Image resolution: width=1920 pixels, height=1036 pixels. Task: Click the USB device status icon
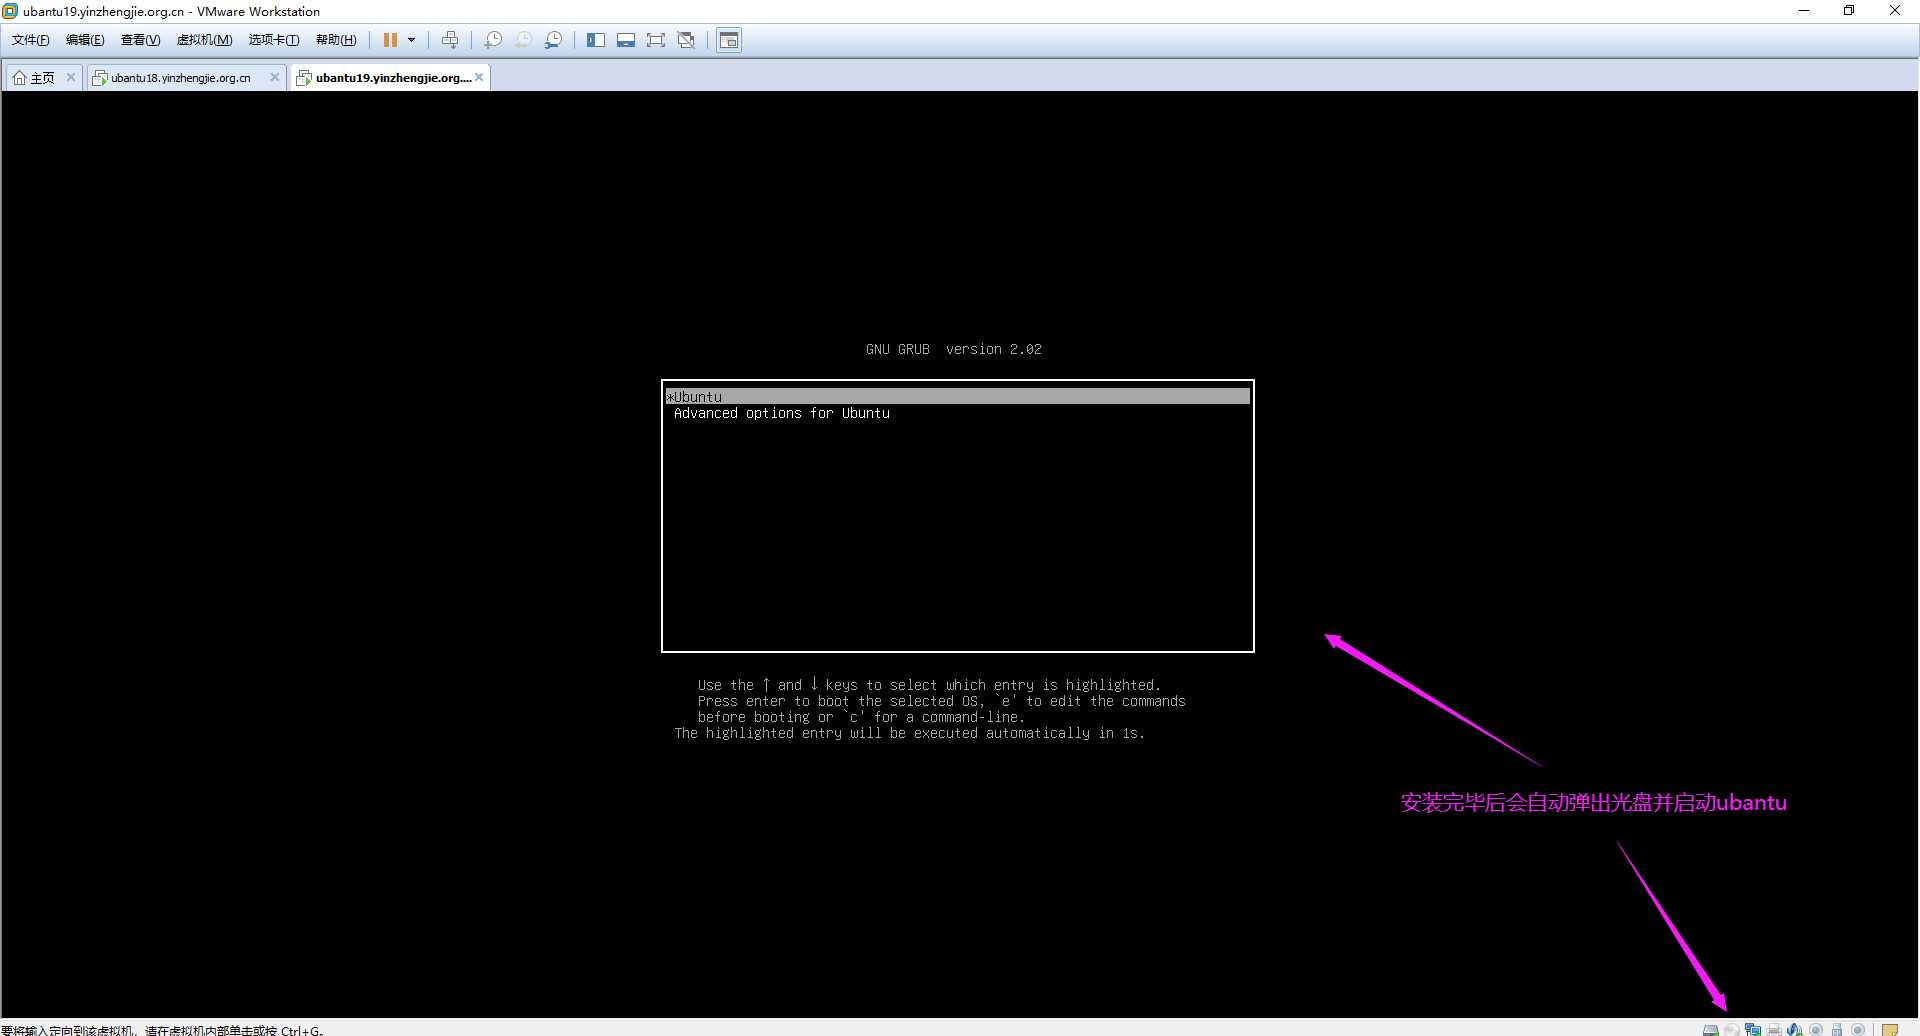point(1837,1029)
